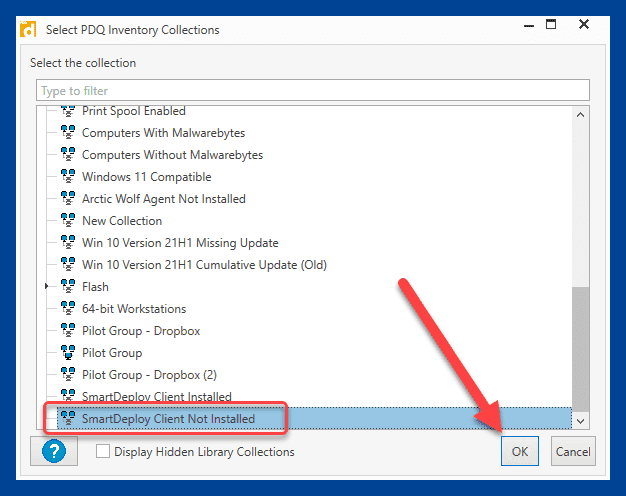Image resolution: width=626 pixels, height=496 pixels.
Task: Maximize the collections dialog window
Action: point(551,24)
